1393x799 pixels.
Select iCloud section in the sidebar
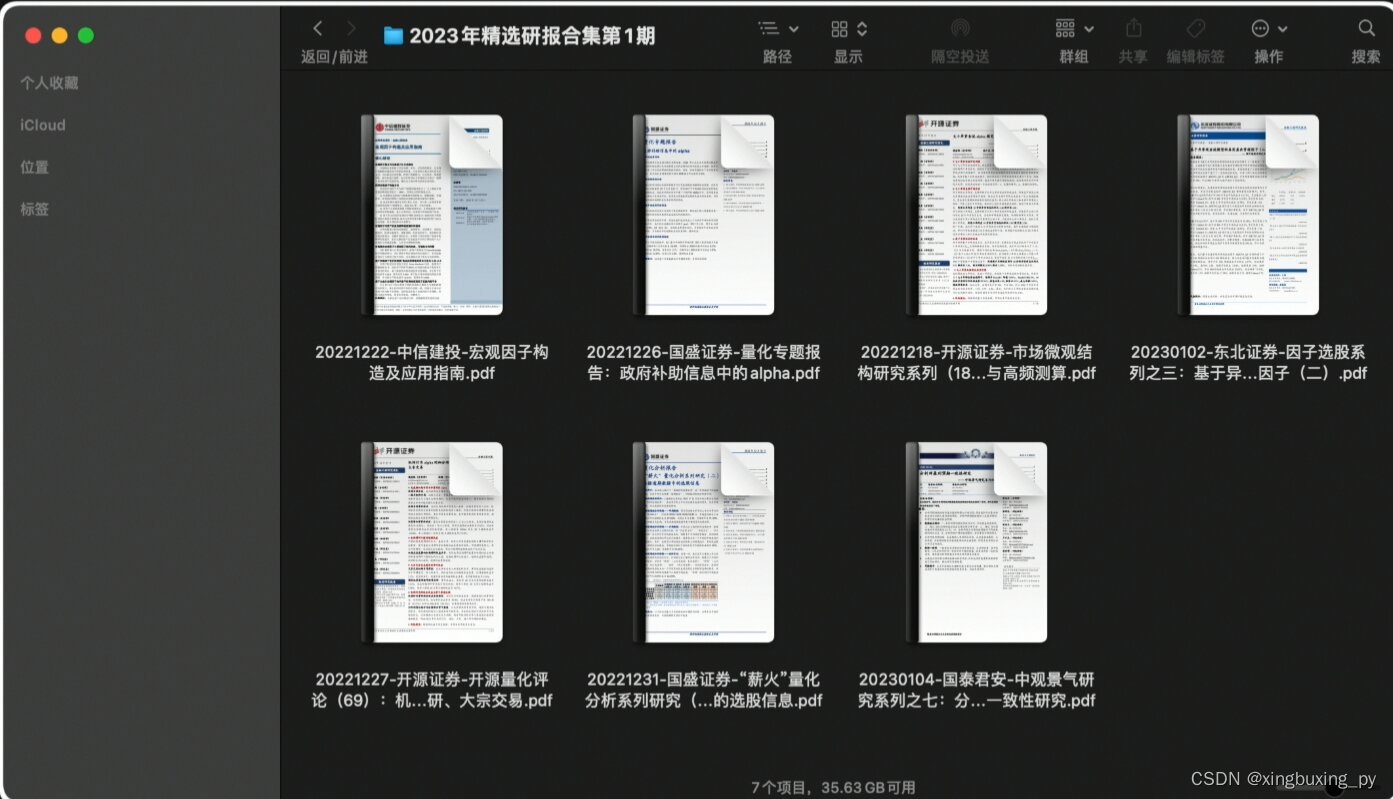pyautogui.click(x=43, y=125)
